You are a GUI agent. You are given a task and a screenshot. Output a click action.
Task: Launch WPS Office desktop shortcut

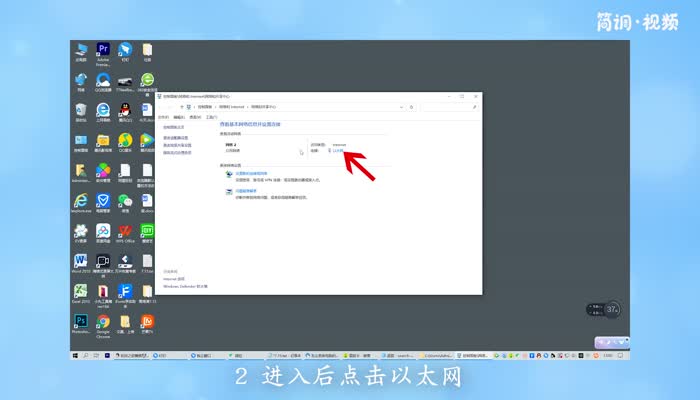click(125, 233)
